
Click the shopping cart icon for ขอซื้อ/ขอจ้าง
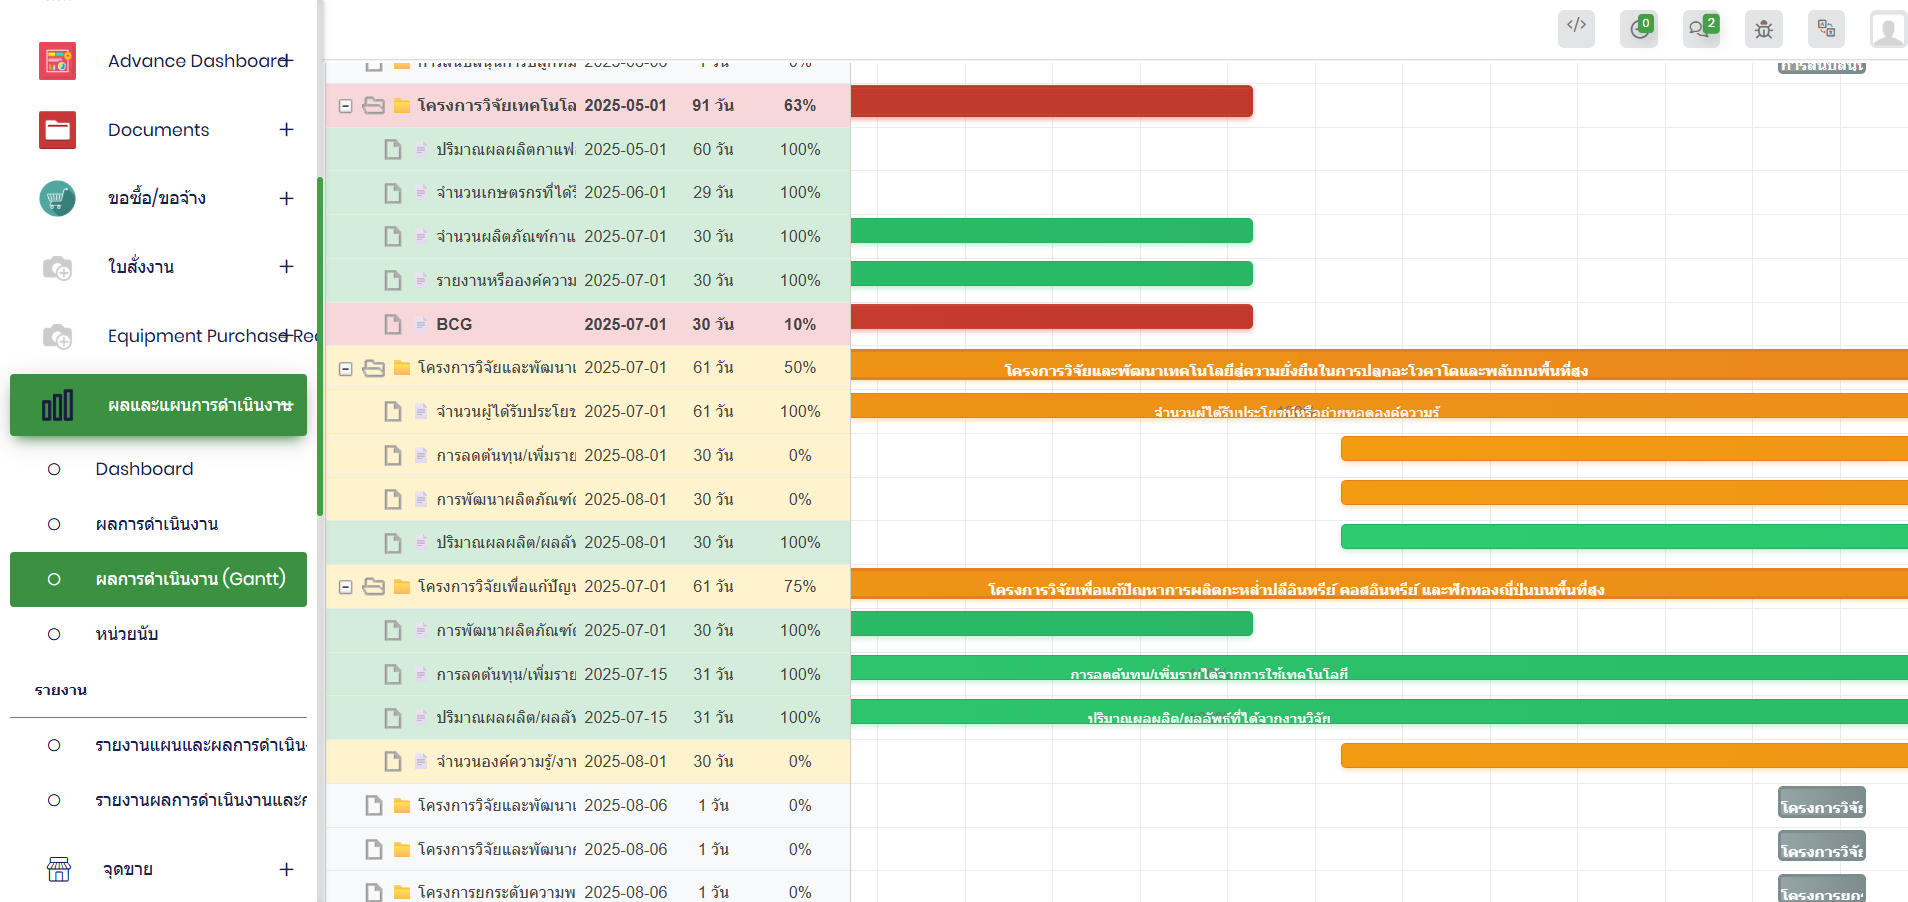(57, 198)
